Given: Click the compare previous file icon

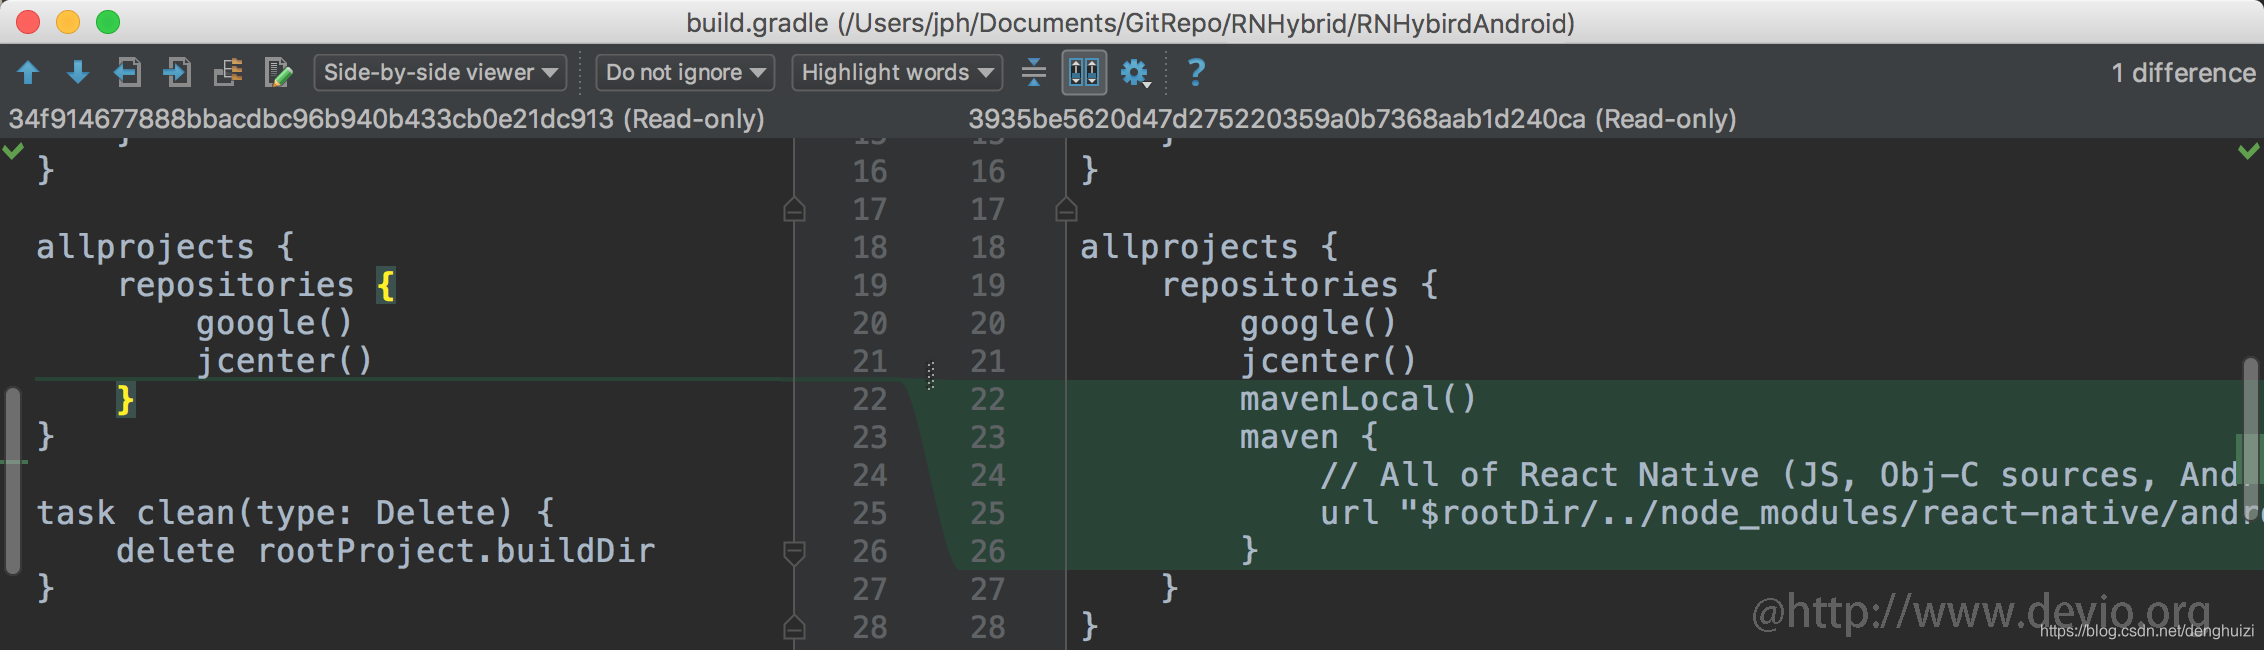Looking at the screenshot, I should 127,72.
